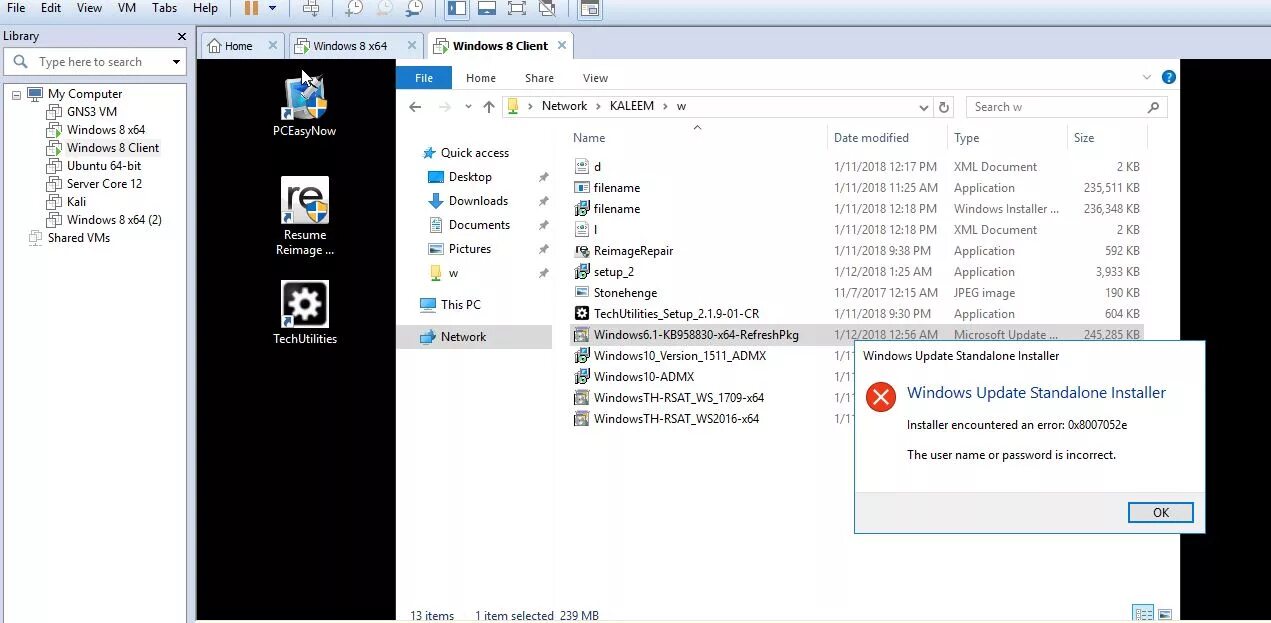Open the VMware Edit menu
1271x623 pixels.
pos(51,8)
